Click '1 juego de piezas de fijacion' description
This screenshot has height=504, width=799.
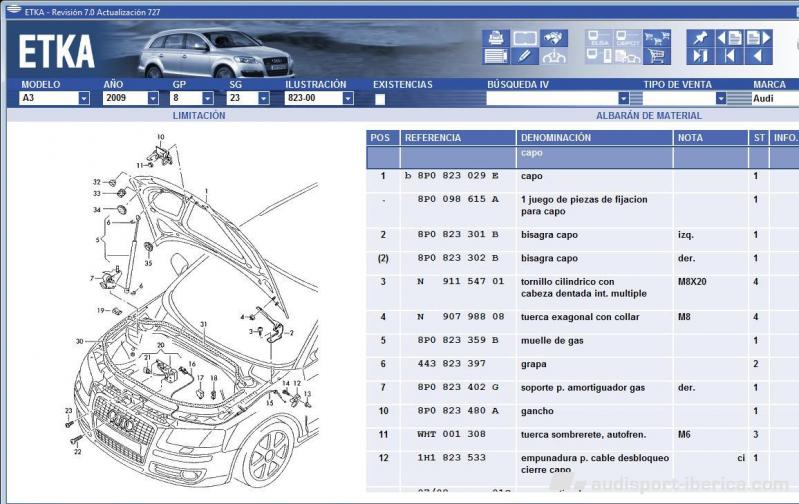[584, 199]
